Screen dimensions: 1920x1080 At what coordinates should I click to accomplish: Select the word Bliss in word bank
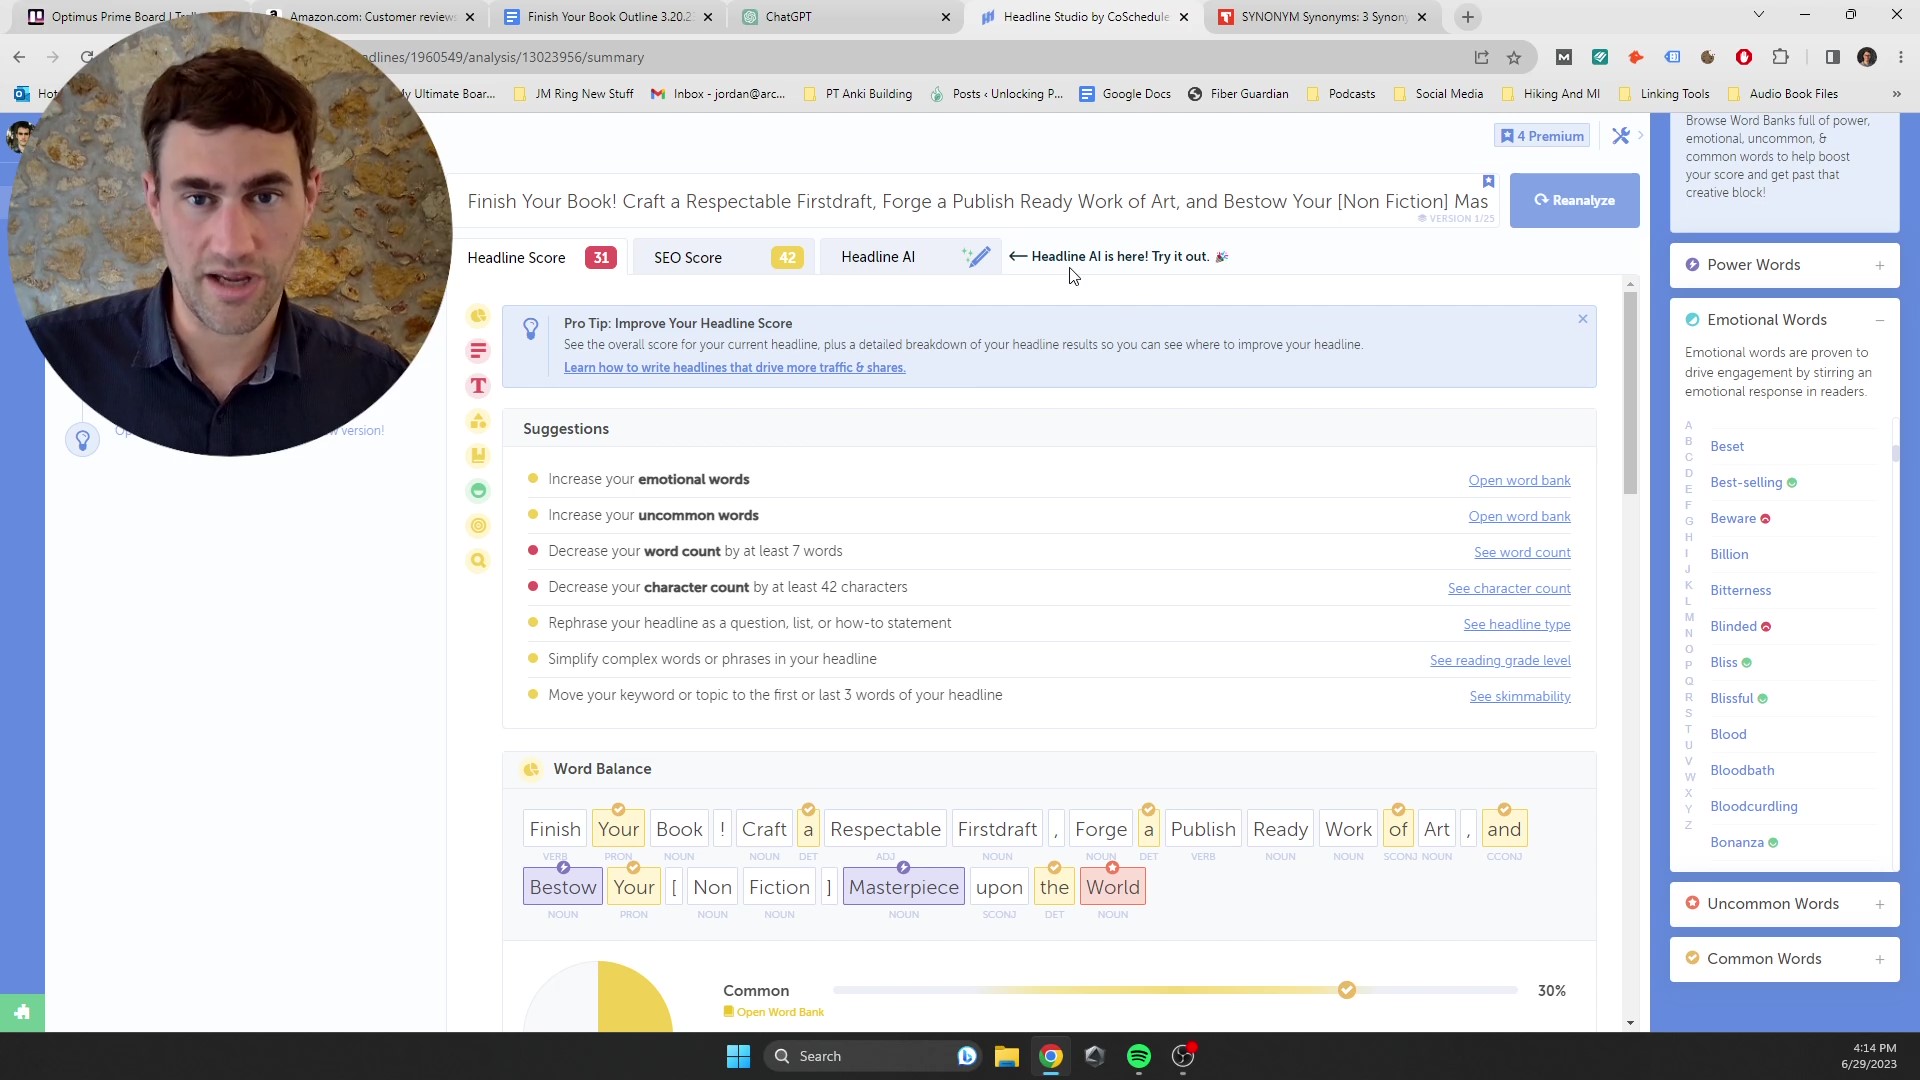[x=1723, y=663]
